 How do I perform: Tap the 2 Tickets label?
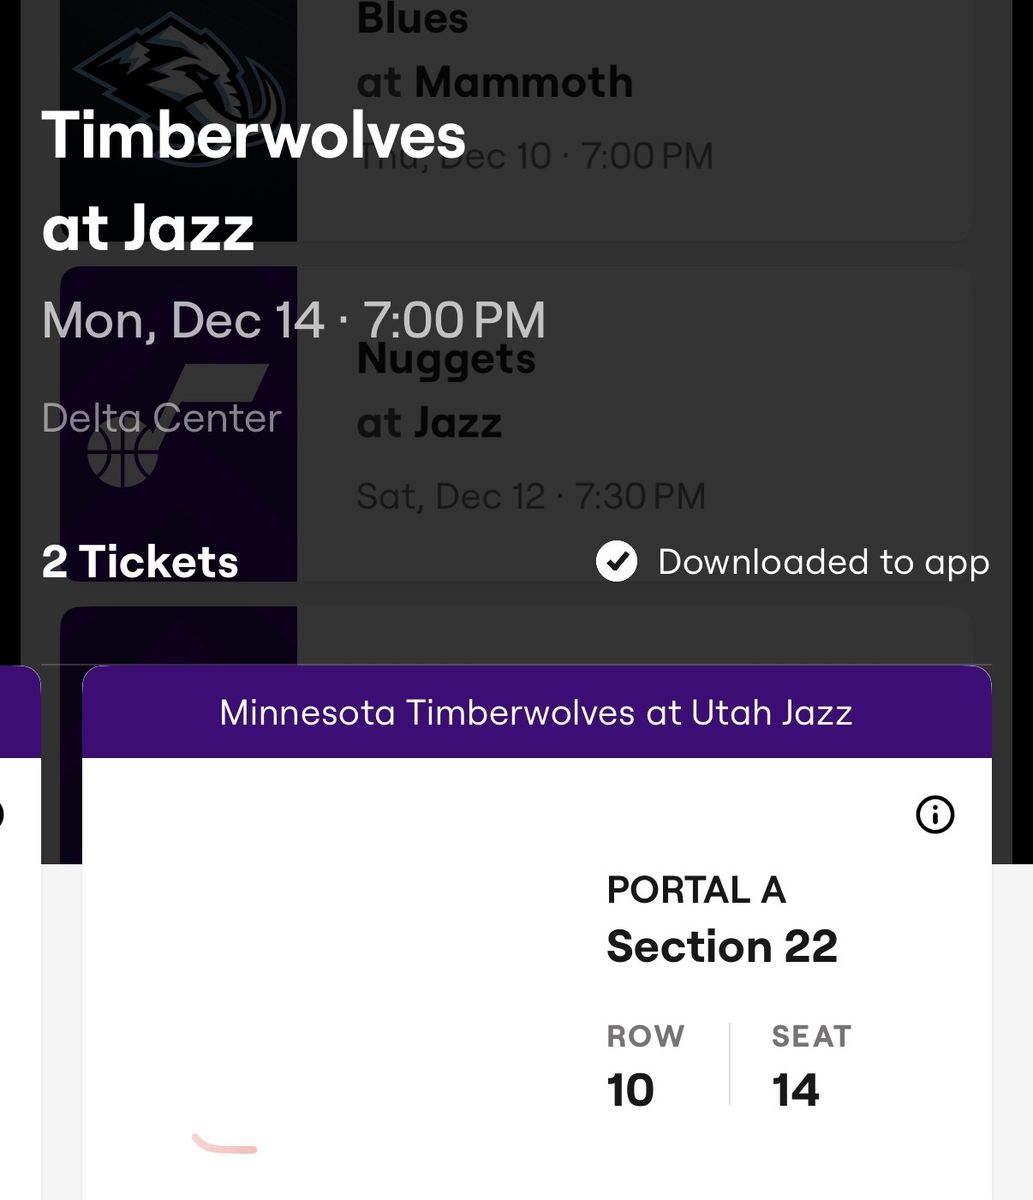pos(140,561)
